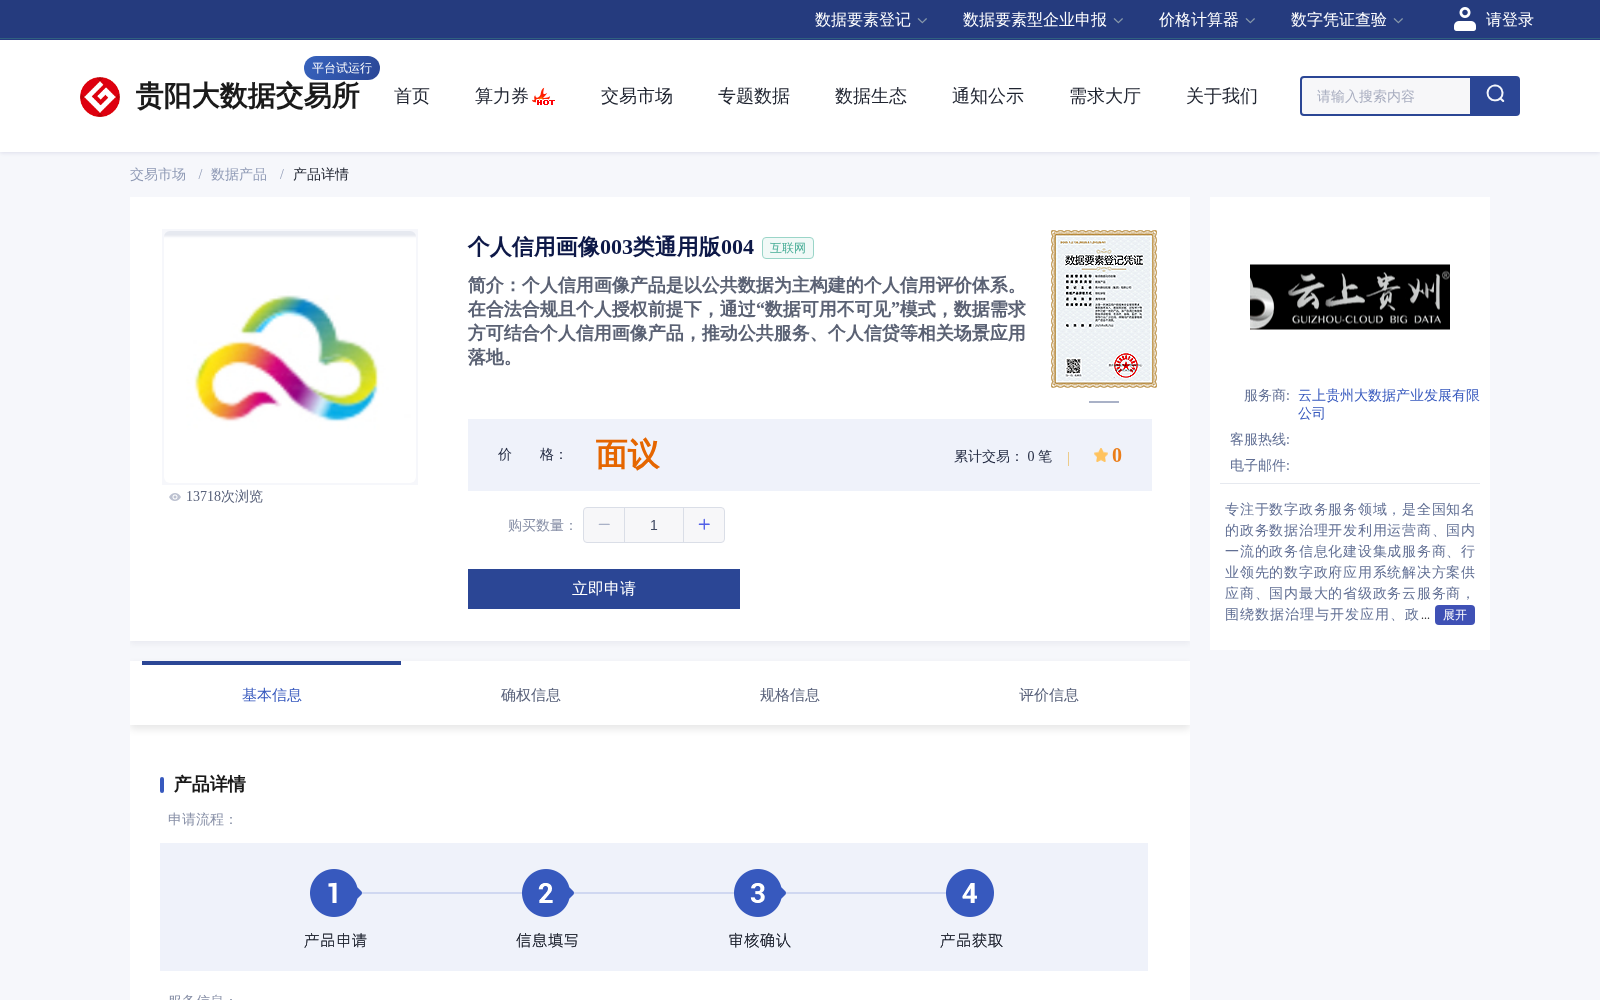Switch to the 基本信息 tab
Screen dimensions: 1600x1000
point(272,695)
